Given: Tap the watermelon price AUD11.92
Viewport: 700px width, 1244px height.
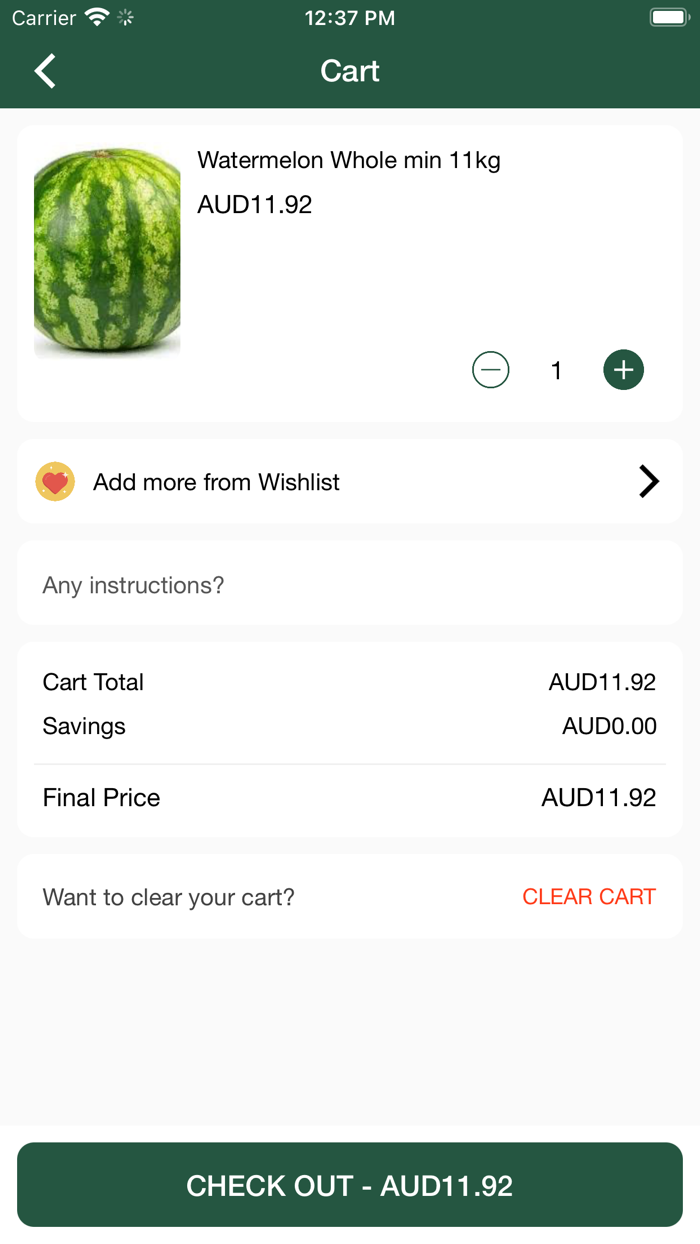Looking at the screenshot, I should (255, 205).
